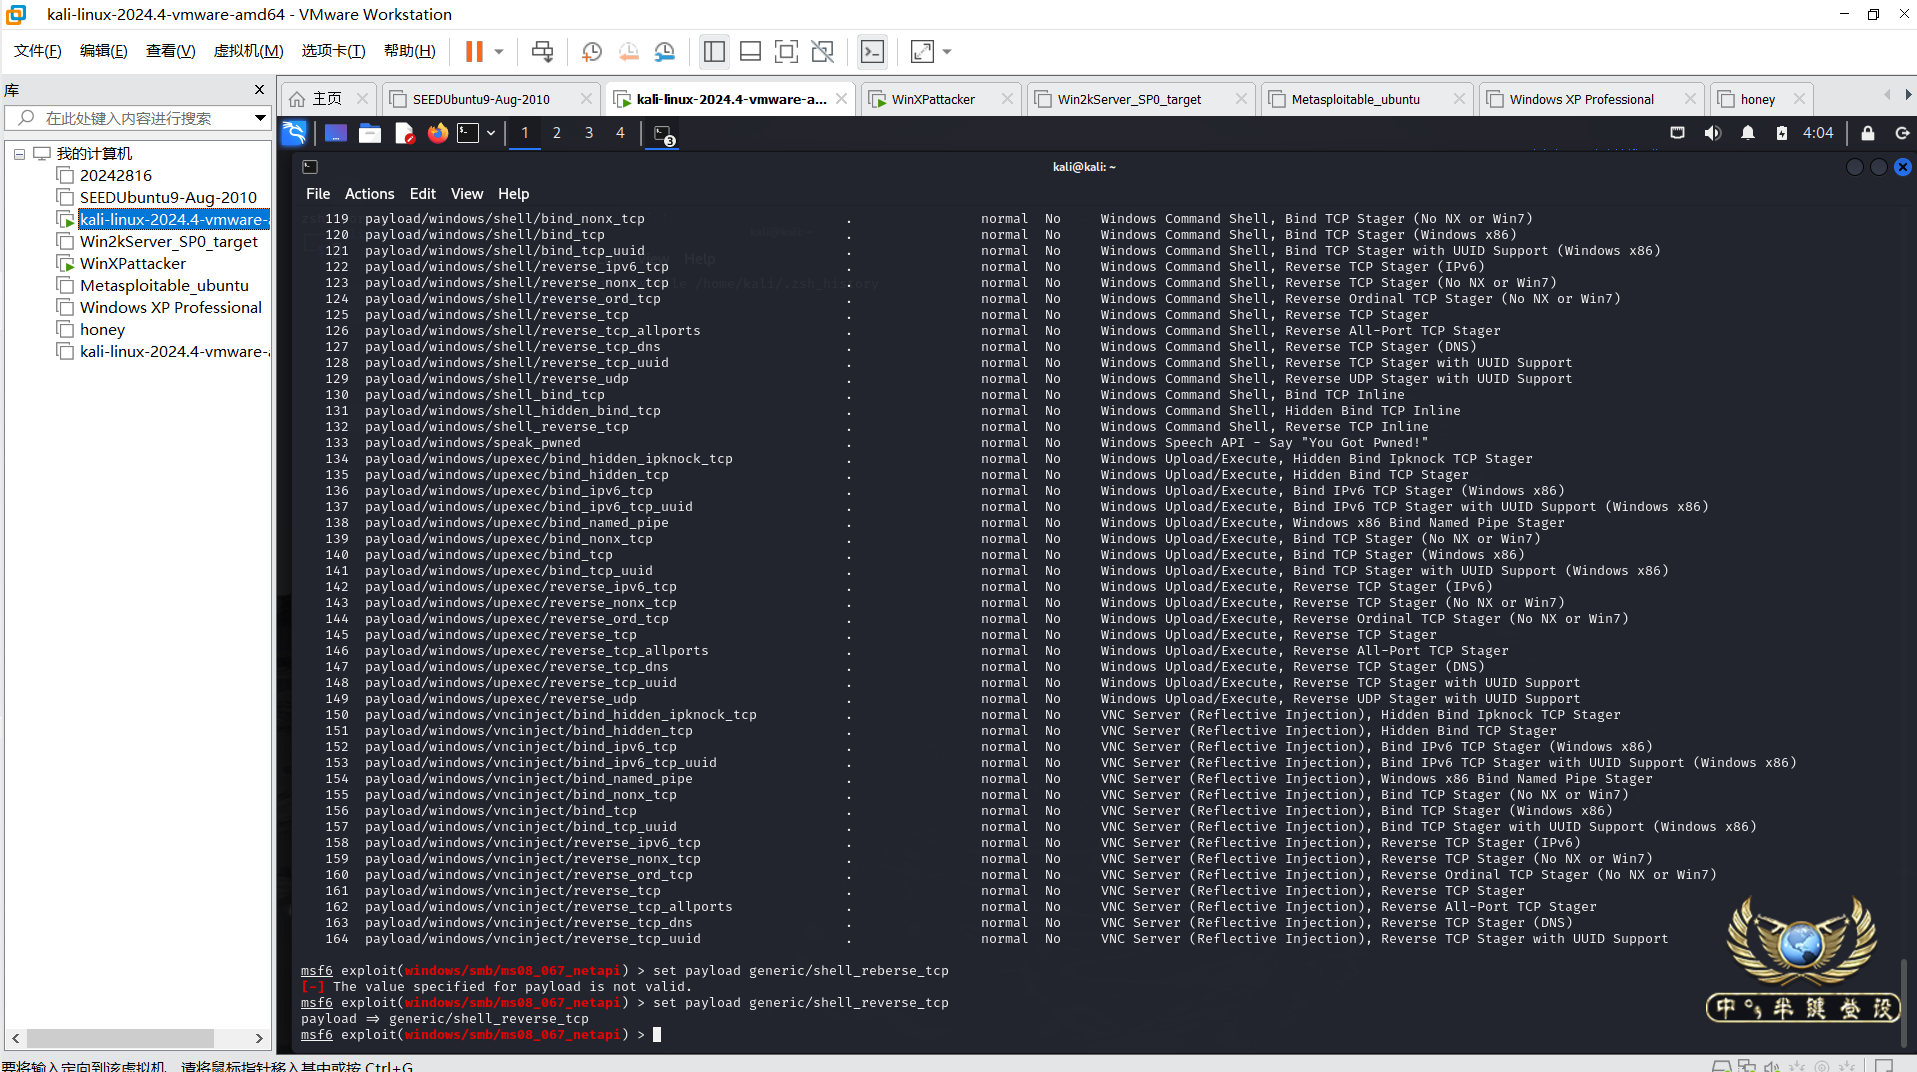This screenshot has height=1072, width=1917.
Task: Switch to the SEEDUbuntu9-Aug-2010 tab
Action: click(481, 99)
